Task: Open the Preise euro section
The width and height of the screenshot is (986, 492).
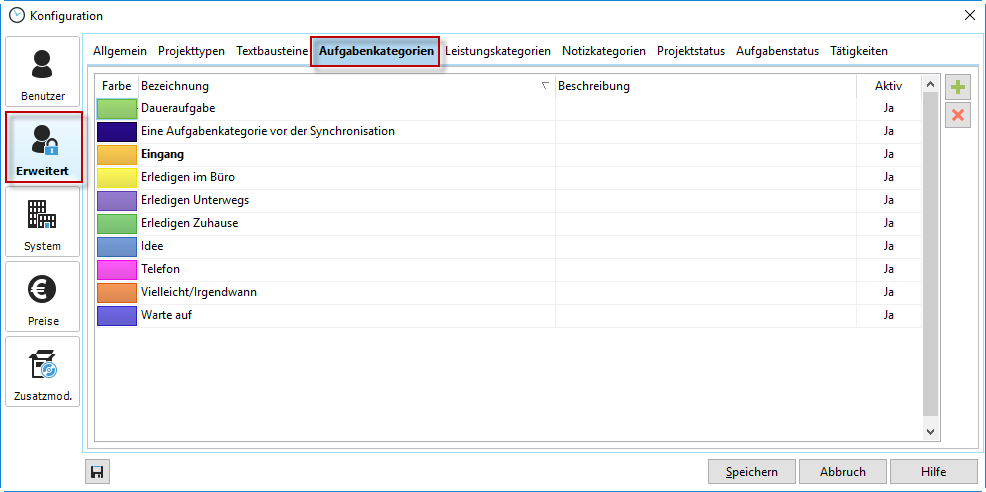Action: [43, 298]
